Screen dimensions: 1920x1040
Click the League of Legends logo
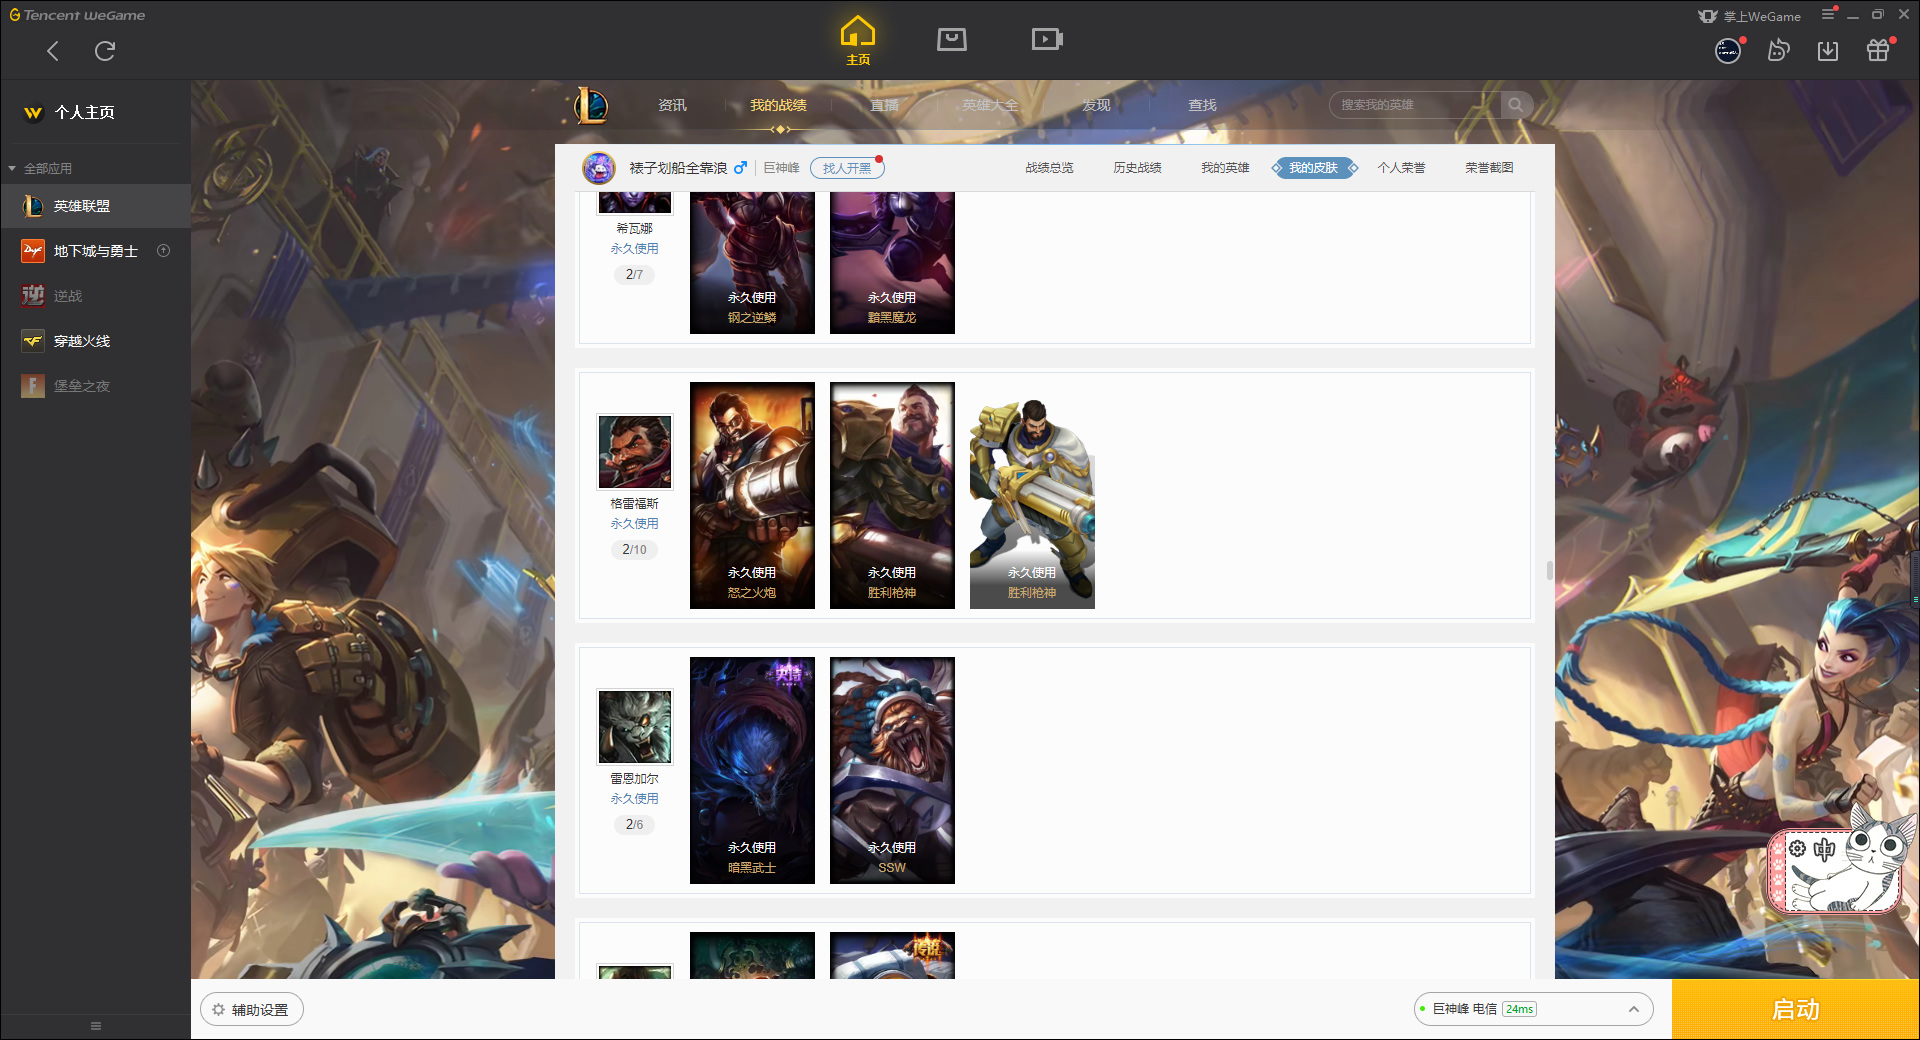pyautogui.click(x=591, y=105)
